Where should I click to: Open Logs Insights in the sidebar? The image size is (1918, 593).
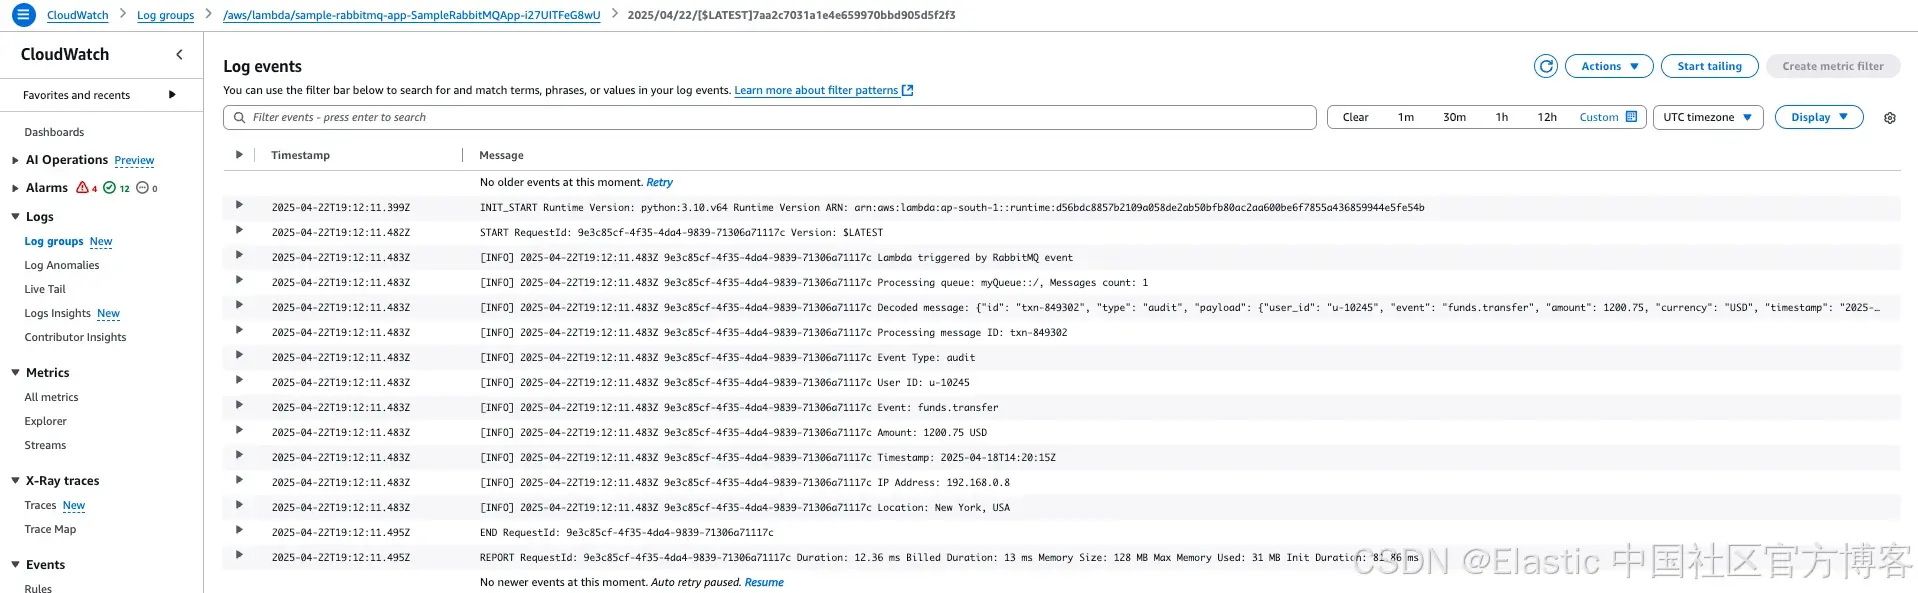coord(57,313)
